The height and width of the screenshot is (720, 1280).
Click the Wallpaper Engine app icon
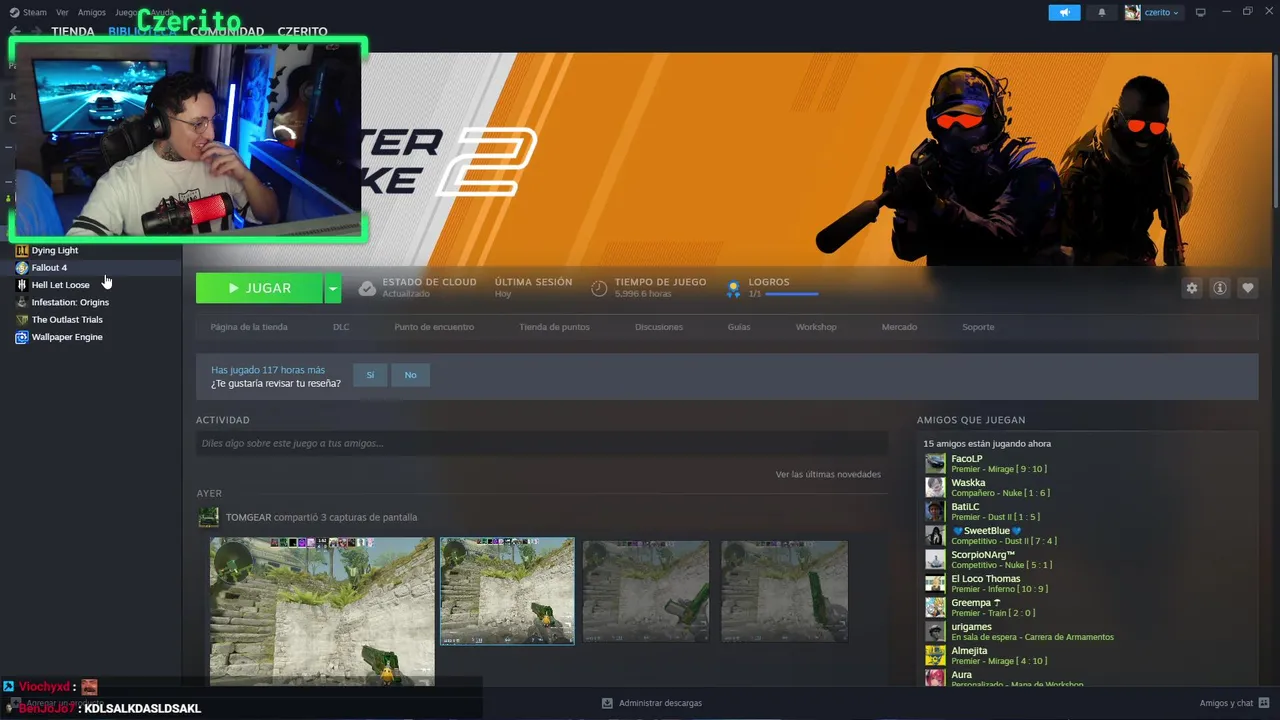(22, 337)
